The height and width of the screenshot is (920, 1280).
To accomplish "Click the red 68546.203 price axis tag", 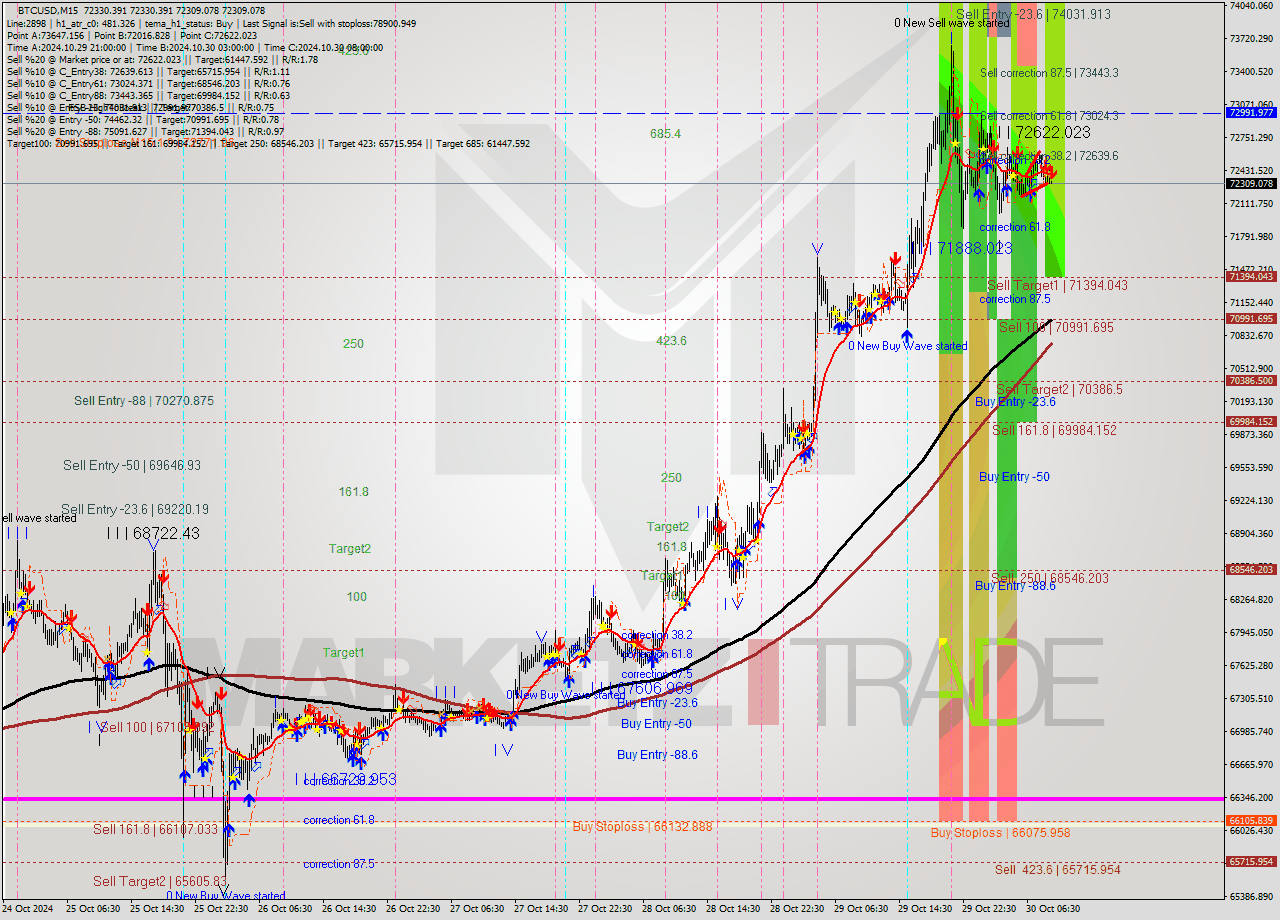I will coord(1250,569).
